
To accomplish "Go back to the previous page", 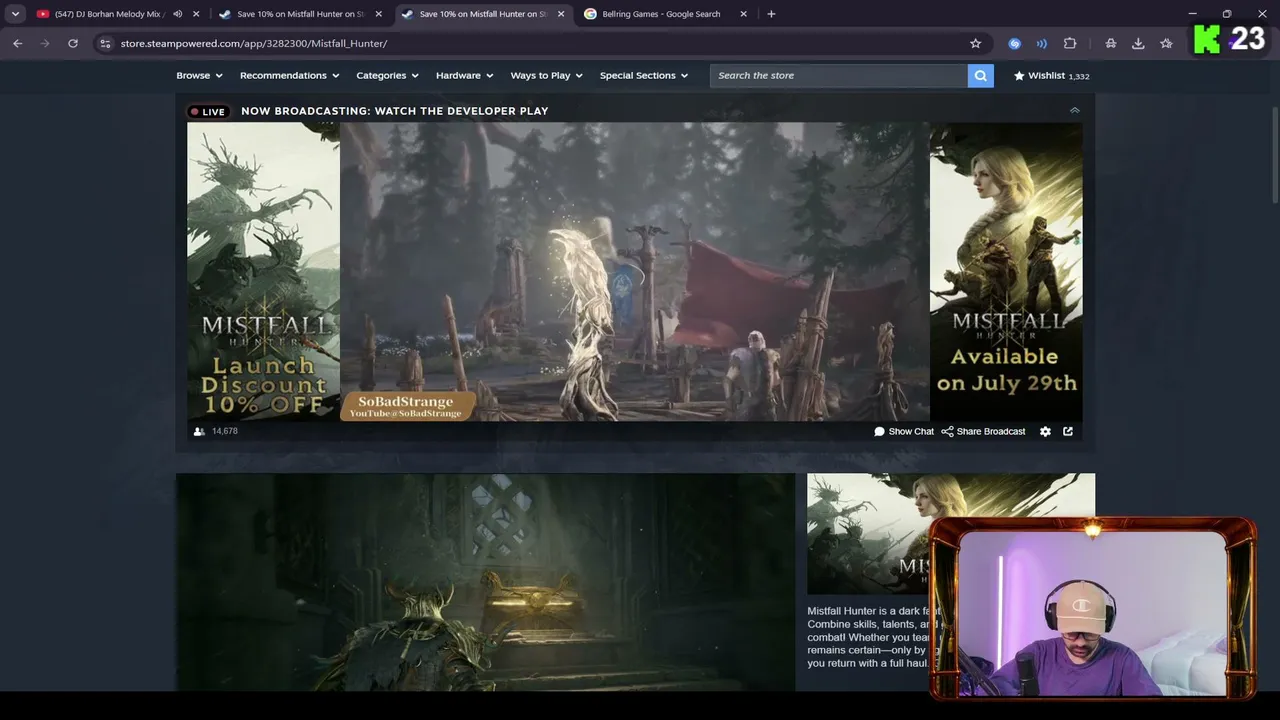I will point(18,43).
